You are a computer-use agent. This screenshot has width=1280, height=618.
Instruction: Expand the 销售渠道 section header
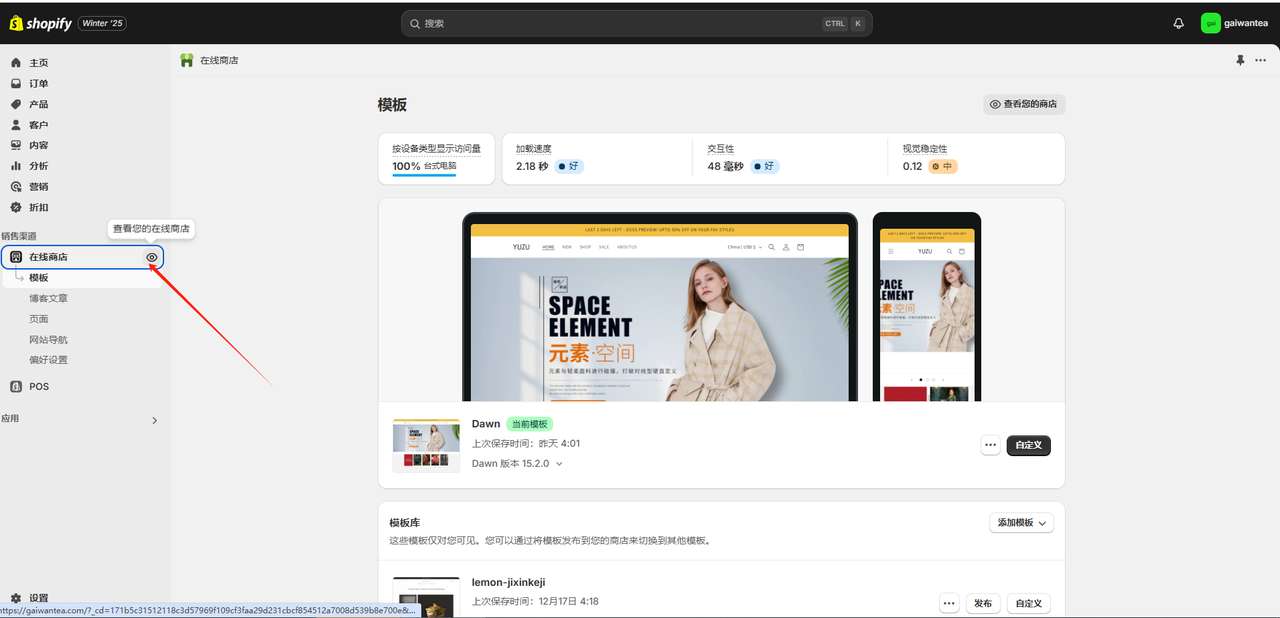point(18,236)
